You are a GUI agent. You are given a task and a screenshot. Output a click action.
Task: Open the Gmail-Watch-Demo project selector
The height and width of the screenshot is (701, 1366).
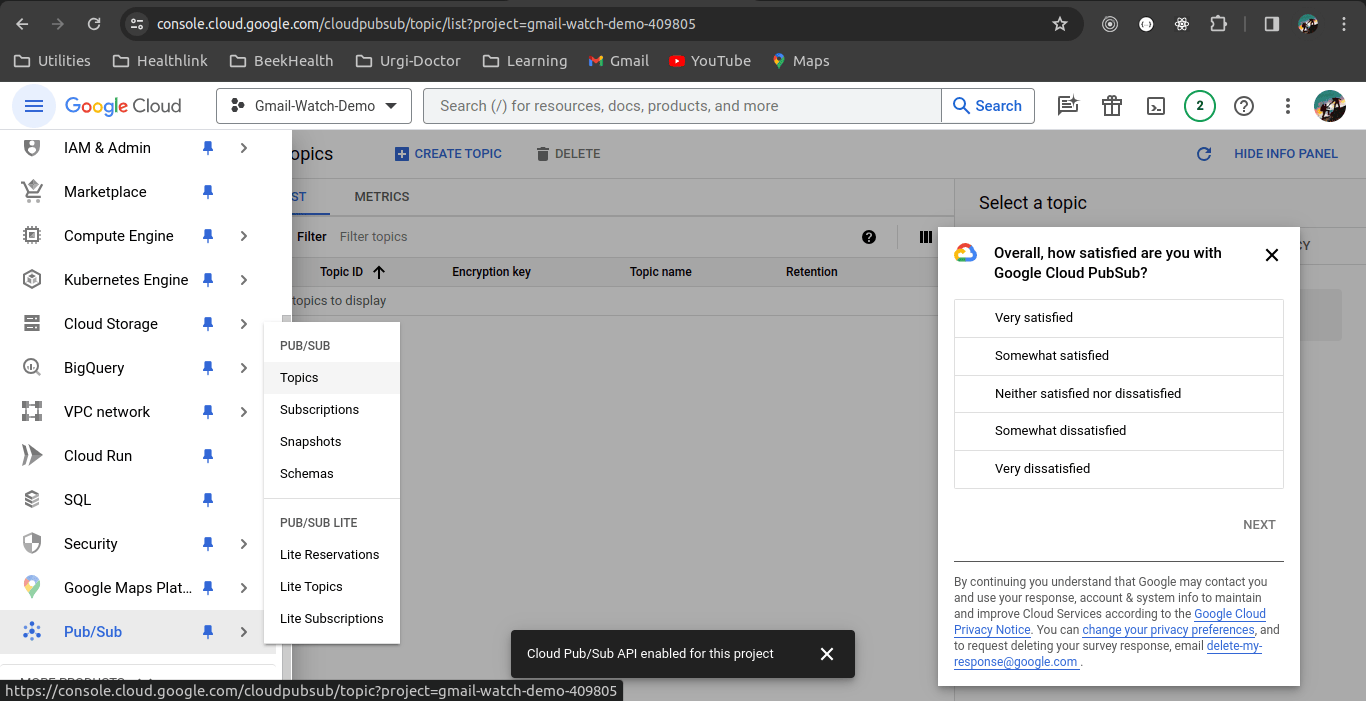click(x=313, y=105)
